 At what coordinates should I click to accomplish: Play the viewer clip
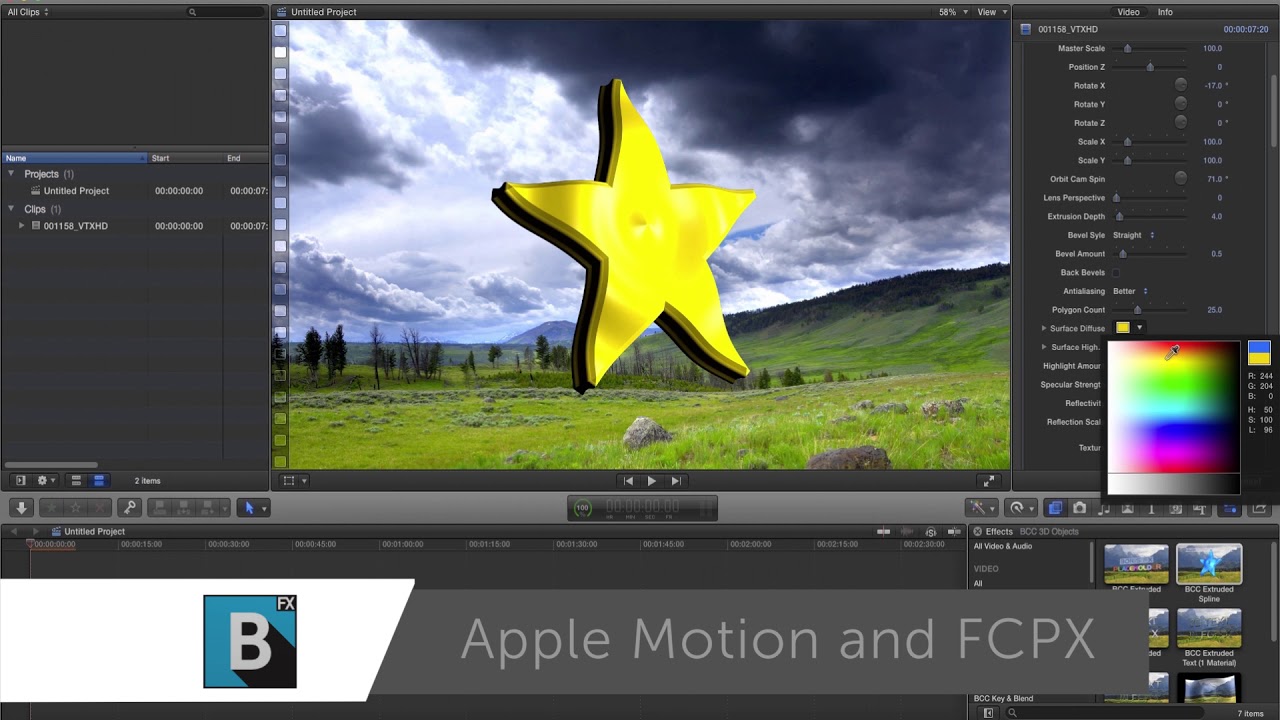point(652,481)
